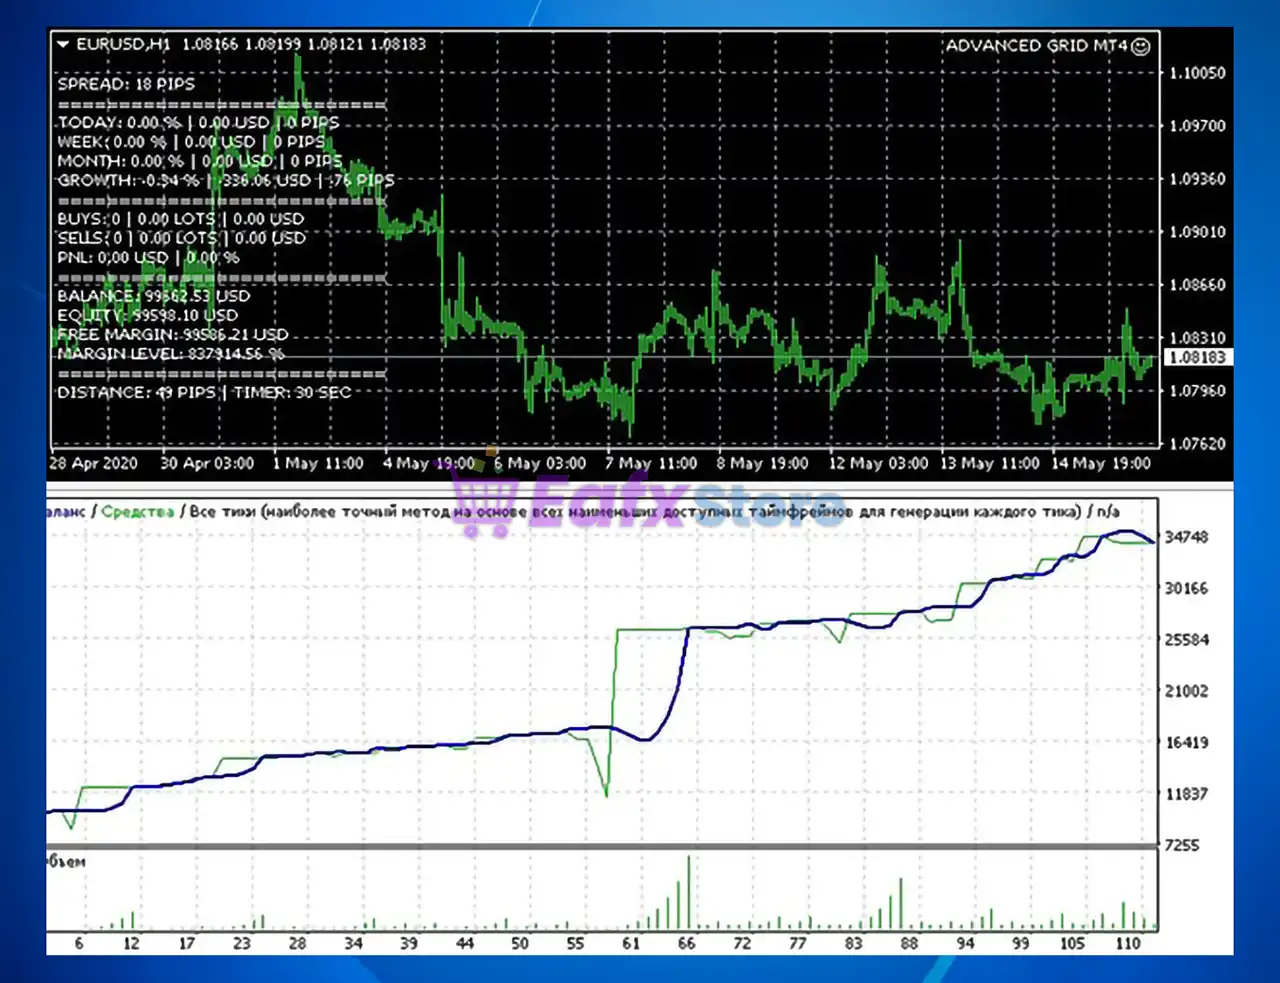Select the current price tag 1.08183
The width and height of the screenshot is (1280, 983).
coord(1197,358)
